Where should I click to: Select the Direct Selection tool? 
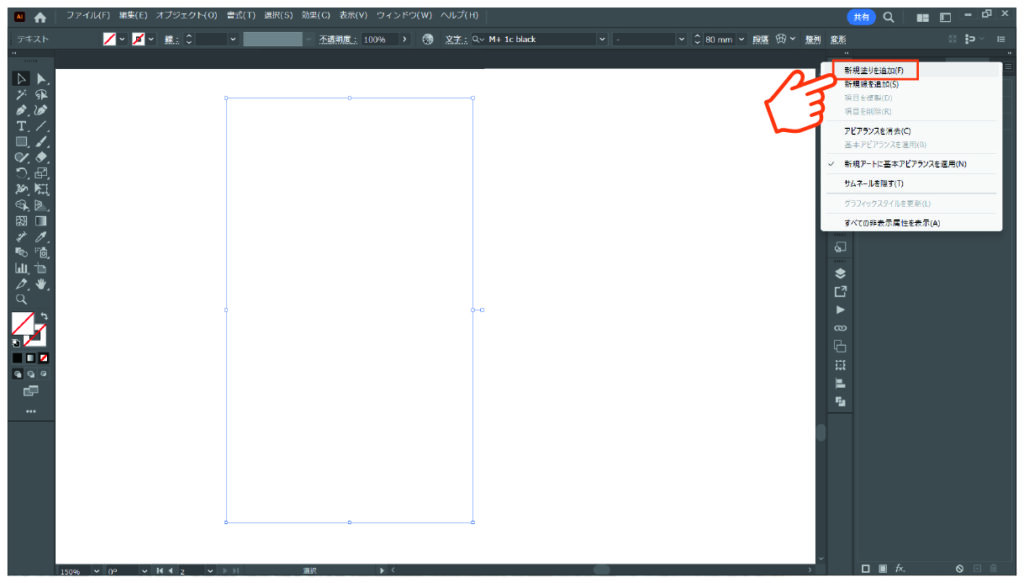click(x=41, y=79)
